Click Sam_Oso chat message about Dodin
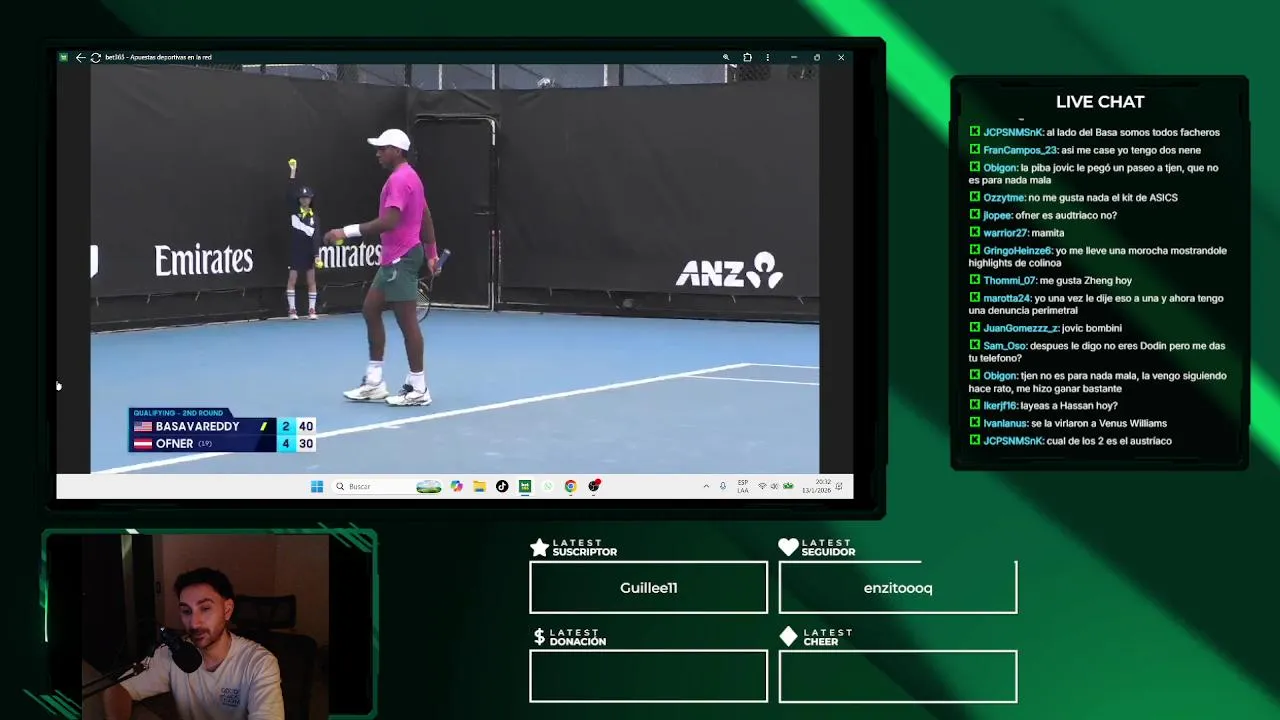 coord(1096,352)
